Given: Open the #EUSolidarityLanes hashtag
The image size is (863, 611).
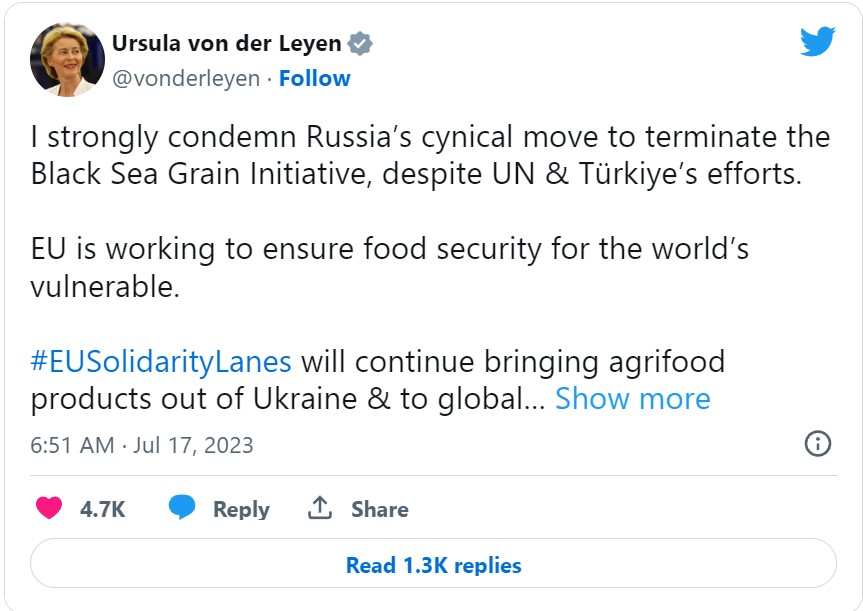Looking at the screenshot, I should [161, 362].
